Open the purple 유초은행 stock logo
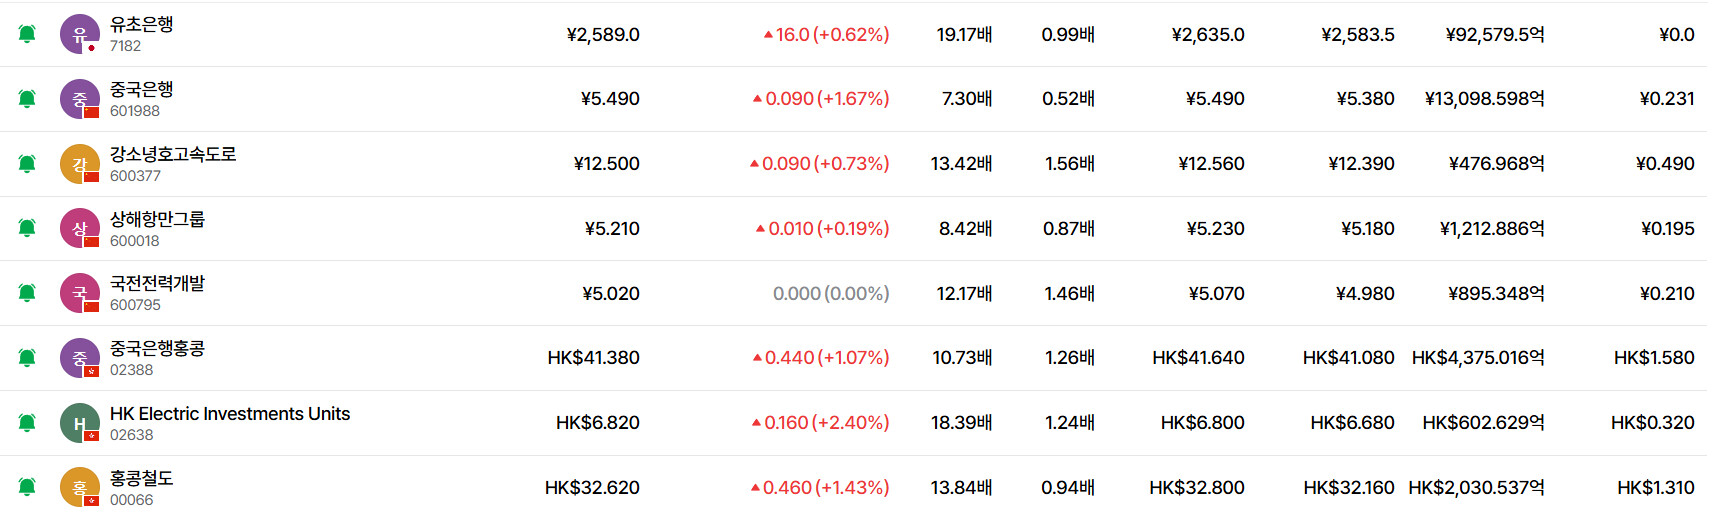The width and height of the screenshot is (1713, 517). pyautogui.click(x=80, y=34)
